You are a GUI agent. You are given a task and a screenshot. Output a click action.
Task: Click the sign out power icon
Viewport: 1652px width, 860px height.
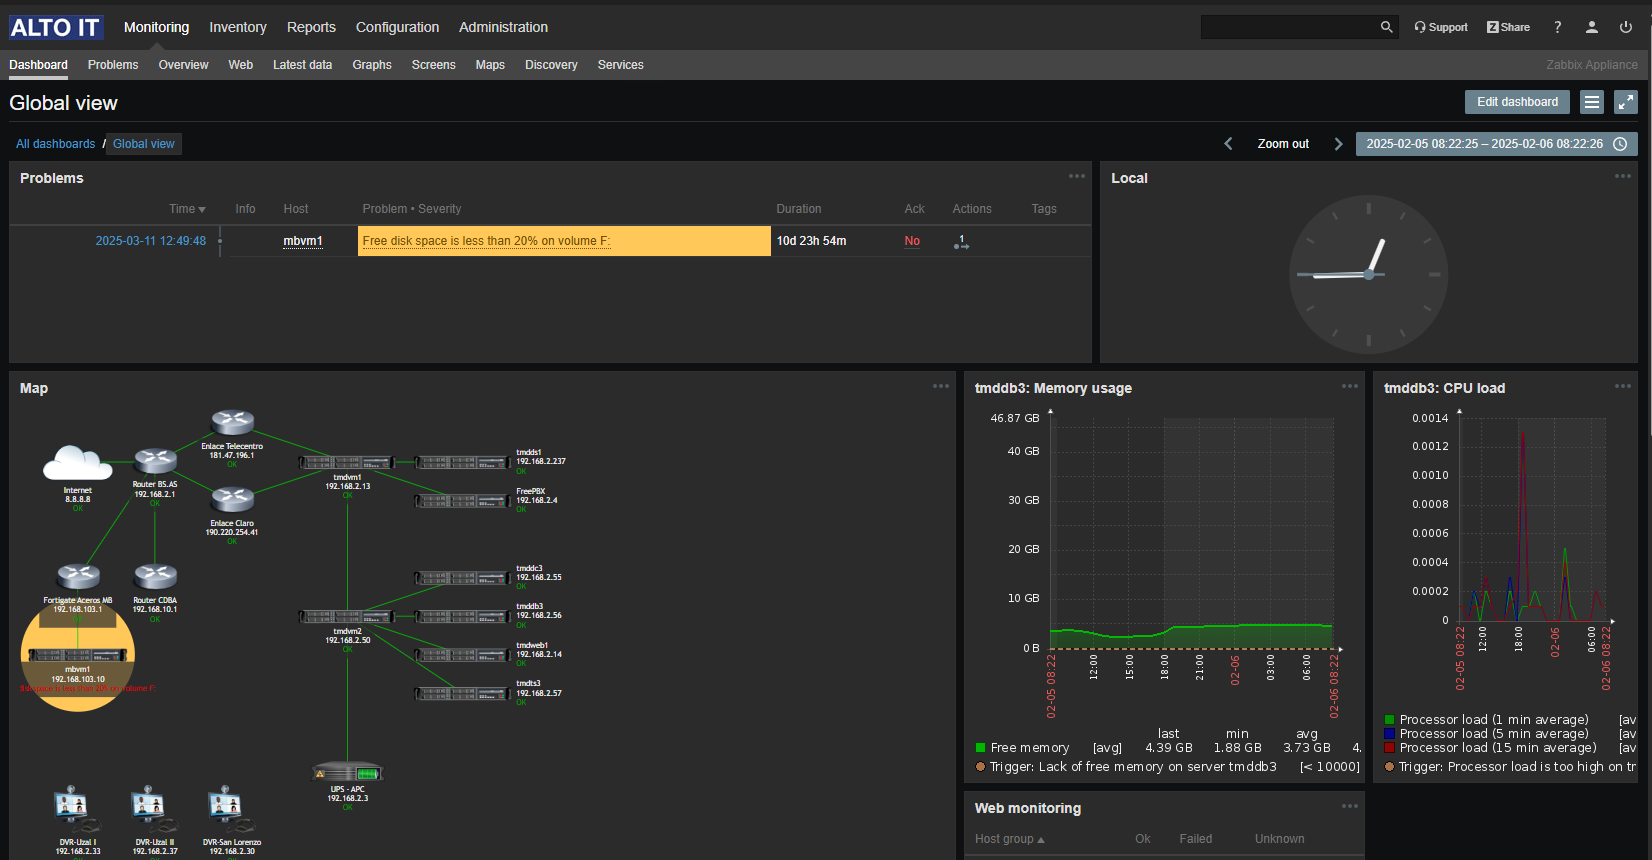tap(1626, 27)
